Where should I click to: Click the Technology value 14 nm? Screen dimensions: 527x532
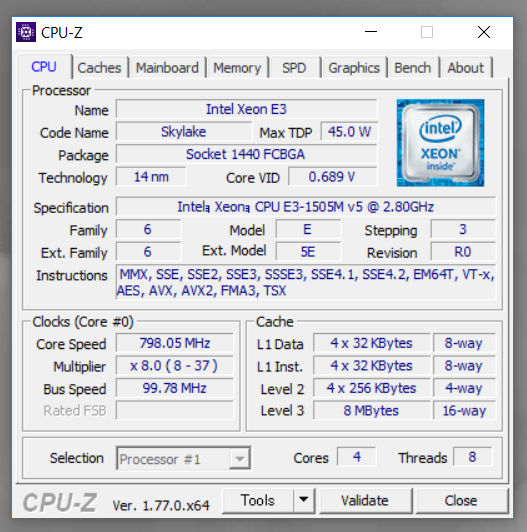[151, 177]
